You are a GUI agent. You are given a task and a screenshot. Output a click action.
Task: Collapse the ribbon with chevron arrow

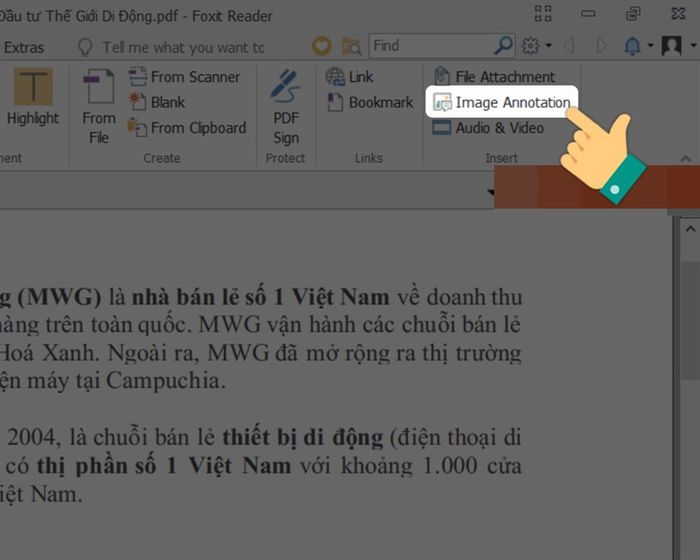(x=686, y=159)
